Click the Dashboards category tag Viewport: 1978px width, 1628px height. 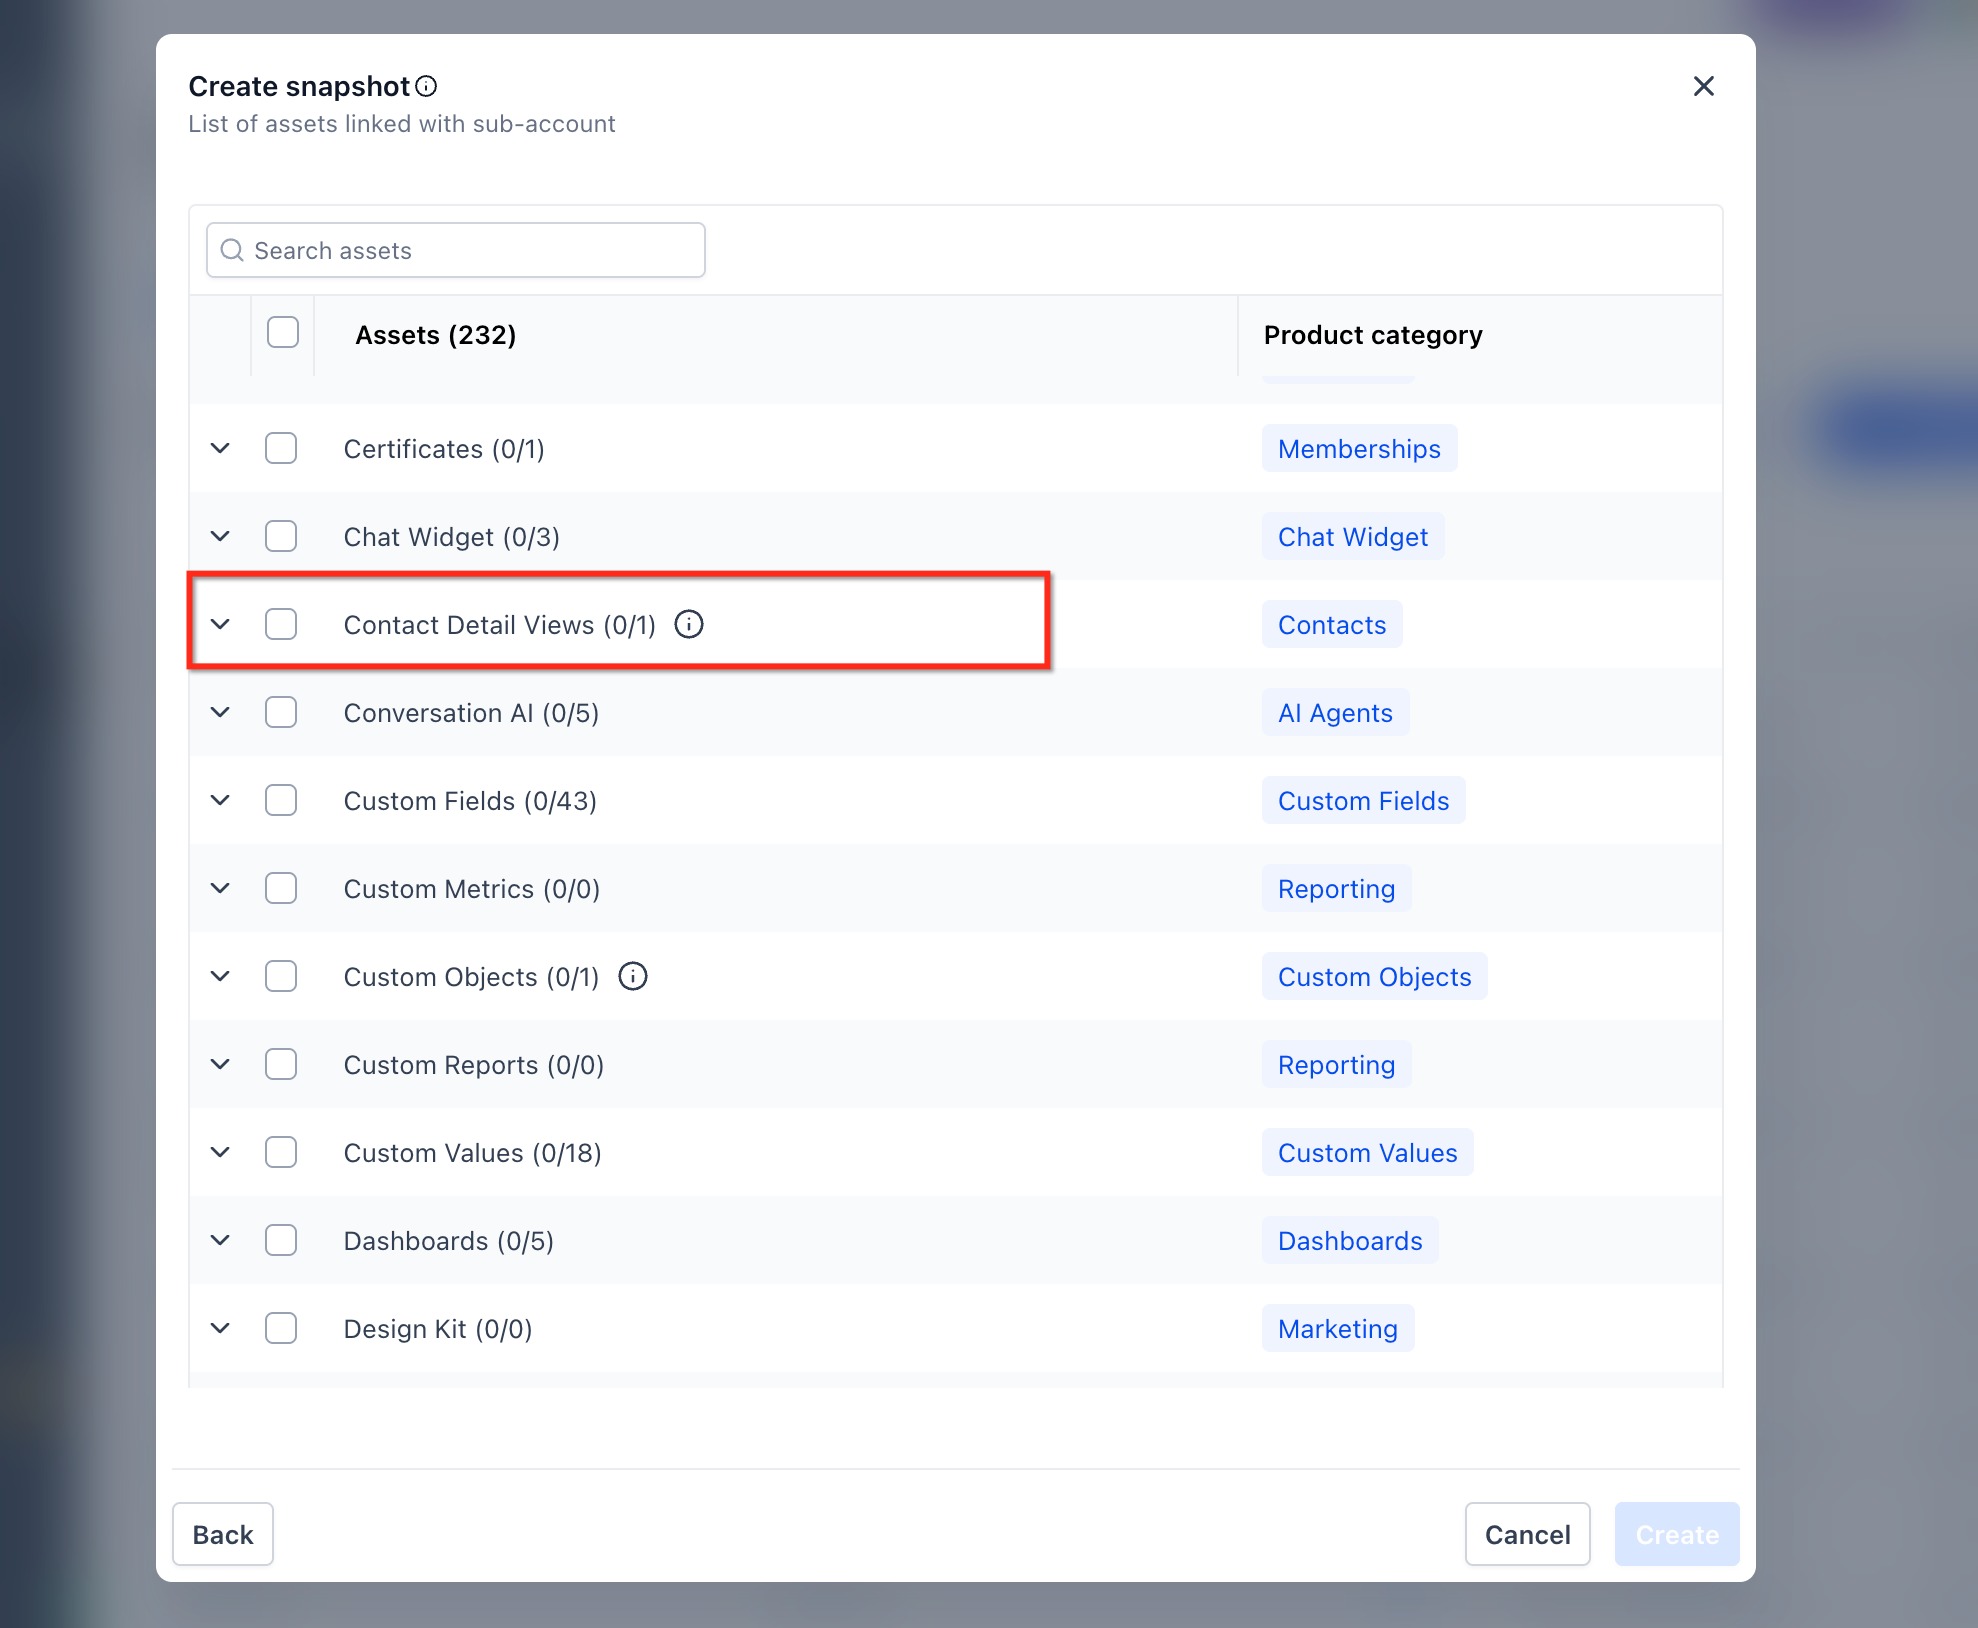tap(1350, 1240)
